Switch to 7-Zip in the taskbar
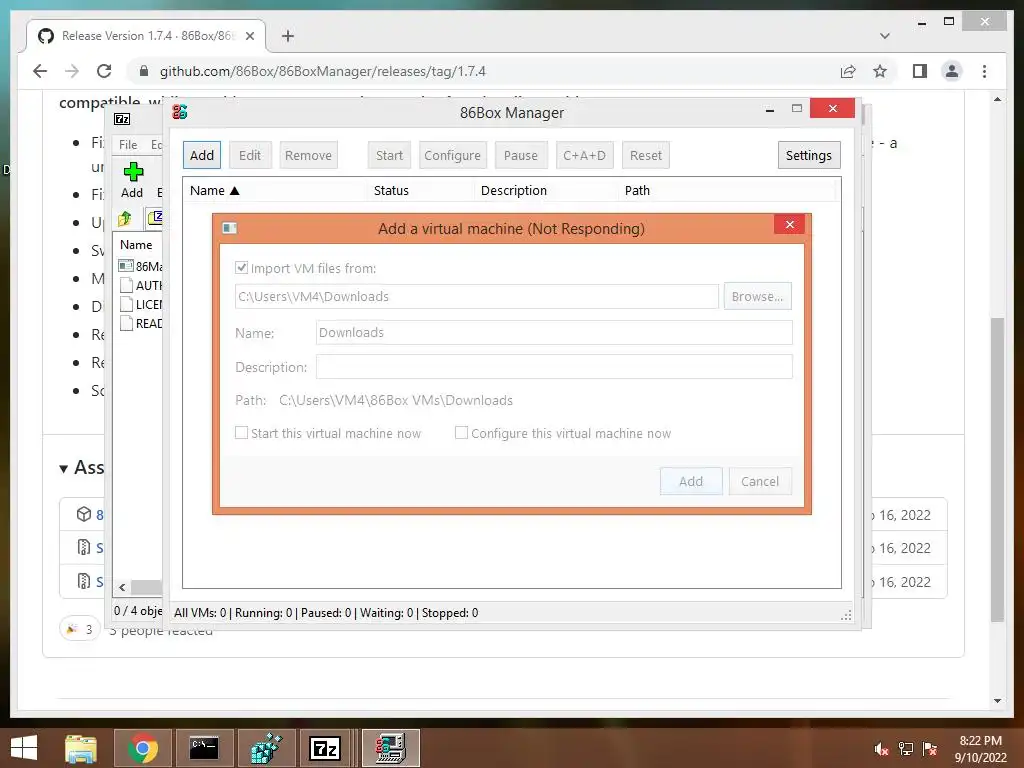The height and width of the screenshot is (768, 1024). coord(325,748)
